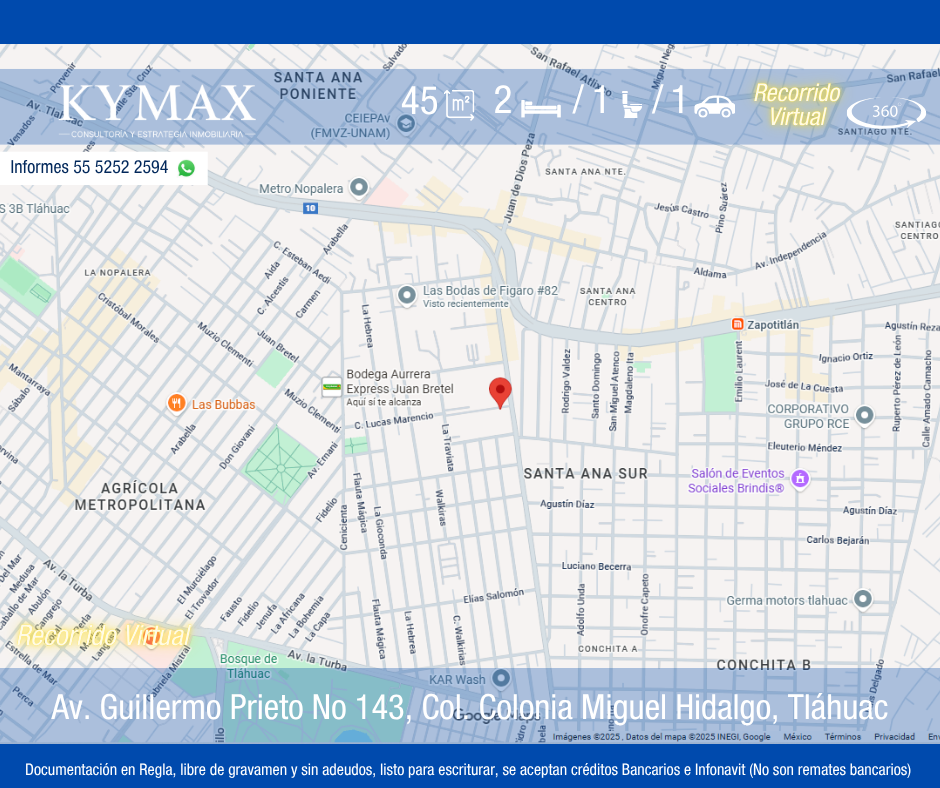Click the Las Bodas de Figaro #82 marker

point(407,295)
